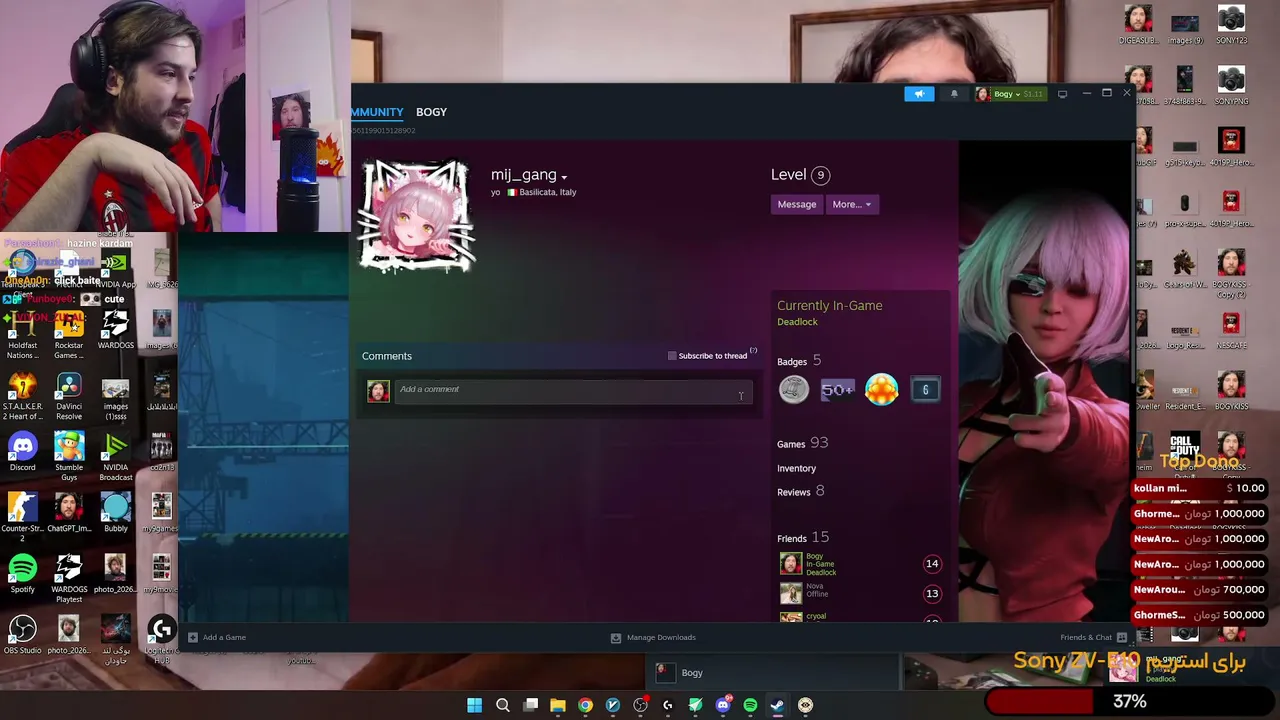Open the More... profile actions dropdown
Screen dimensions: 1280x720
851,204
